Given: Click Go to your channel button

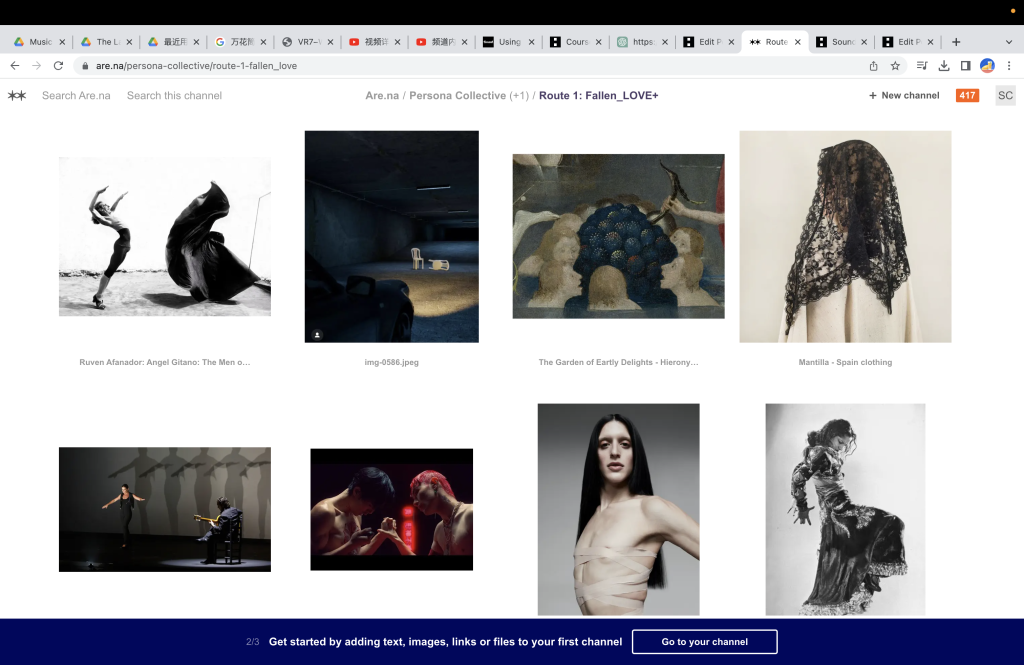Looking at the screenshot, I should coord(705,641).
